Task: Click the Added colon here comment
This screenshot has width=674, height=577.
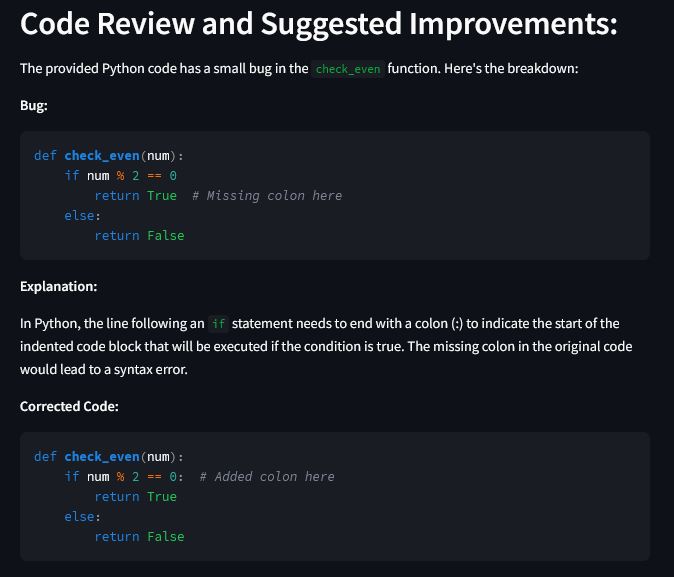Action: point(267,476)
